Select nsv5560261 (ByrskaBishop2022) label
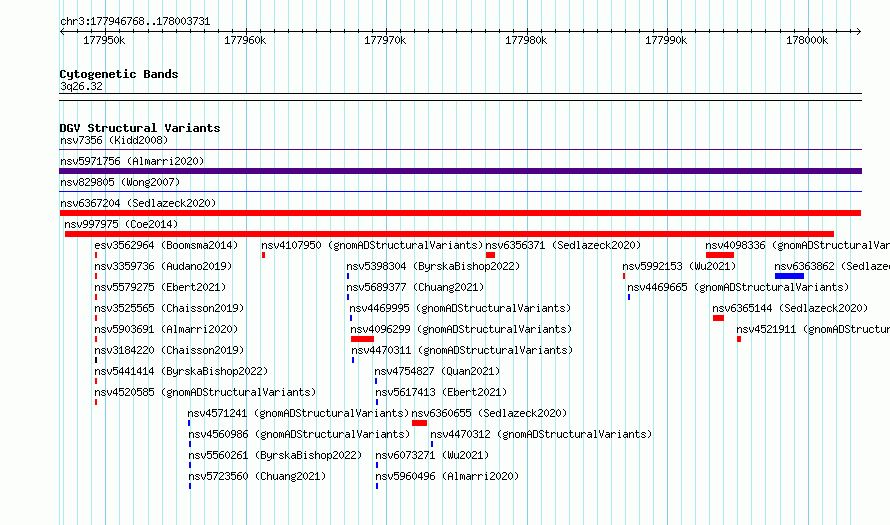 click(275, 455)
